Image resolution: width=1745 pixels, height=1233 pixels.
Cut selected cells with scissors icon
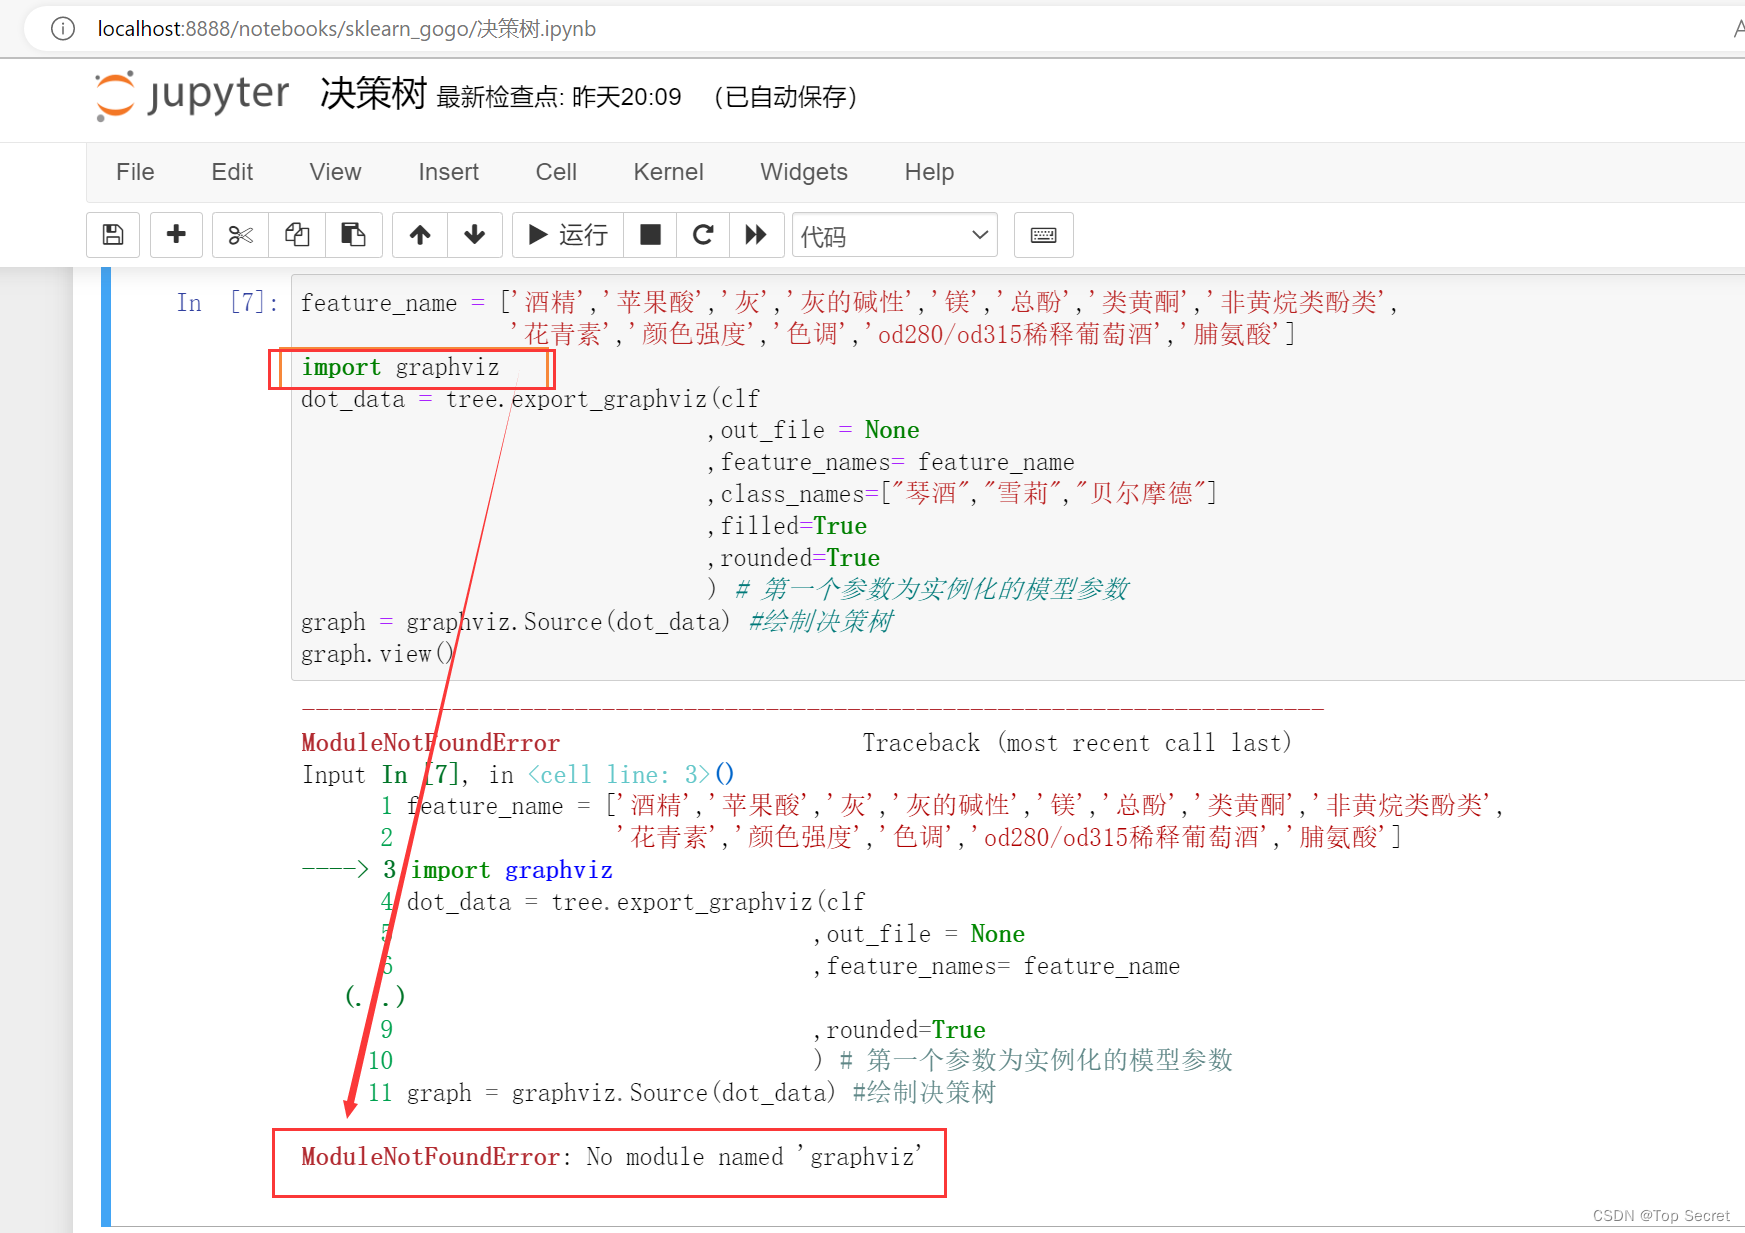click(240, 235)
